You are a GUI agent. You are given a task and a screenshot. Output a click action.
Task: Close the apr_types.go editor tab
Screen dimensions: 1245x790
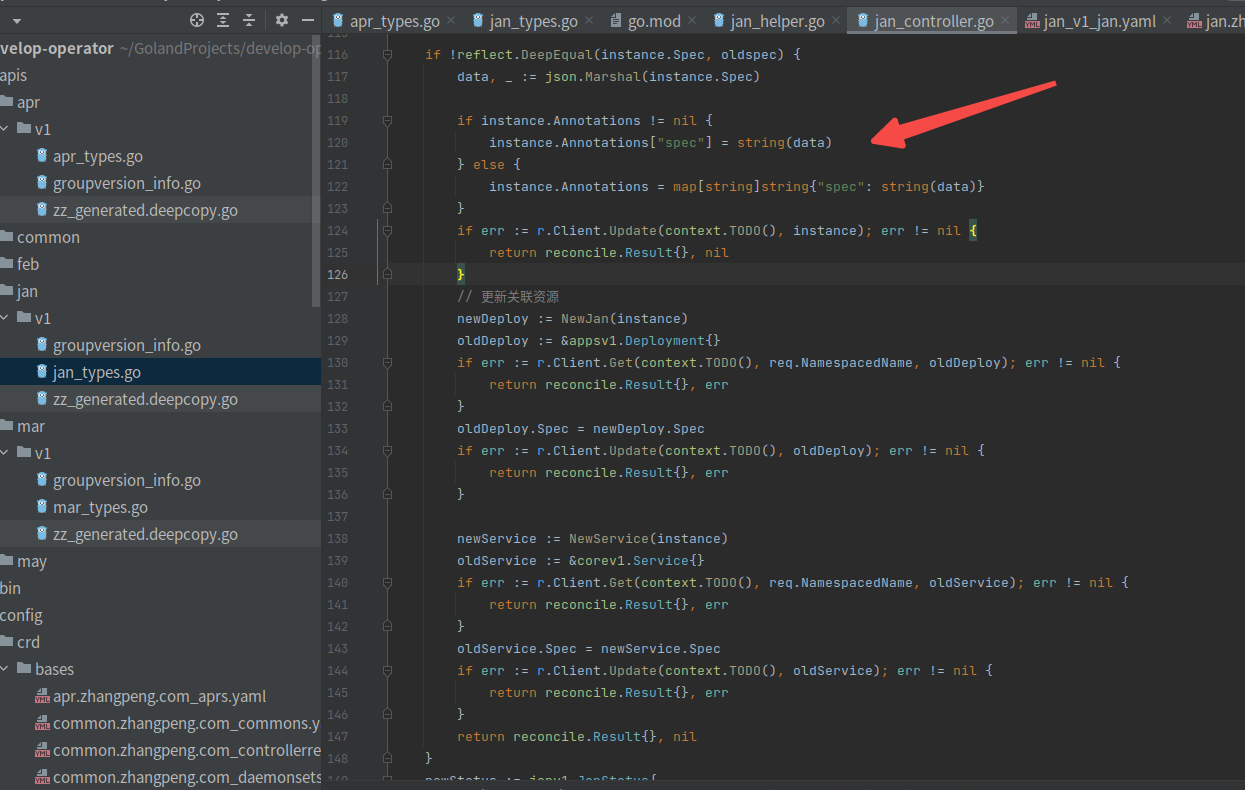(x=450, y=21)
